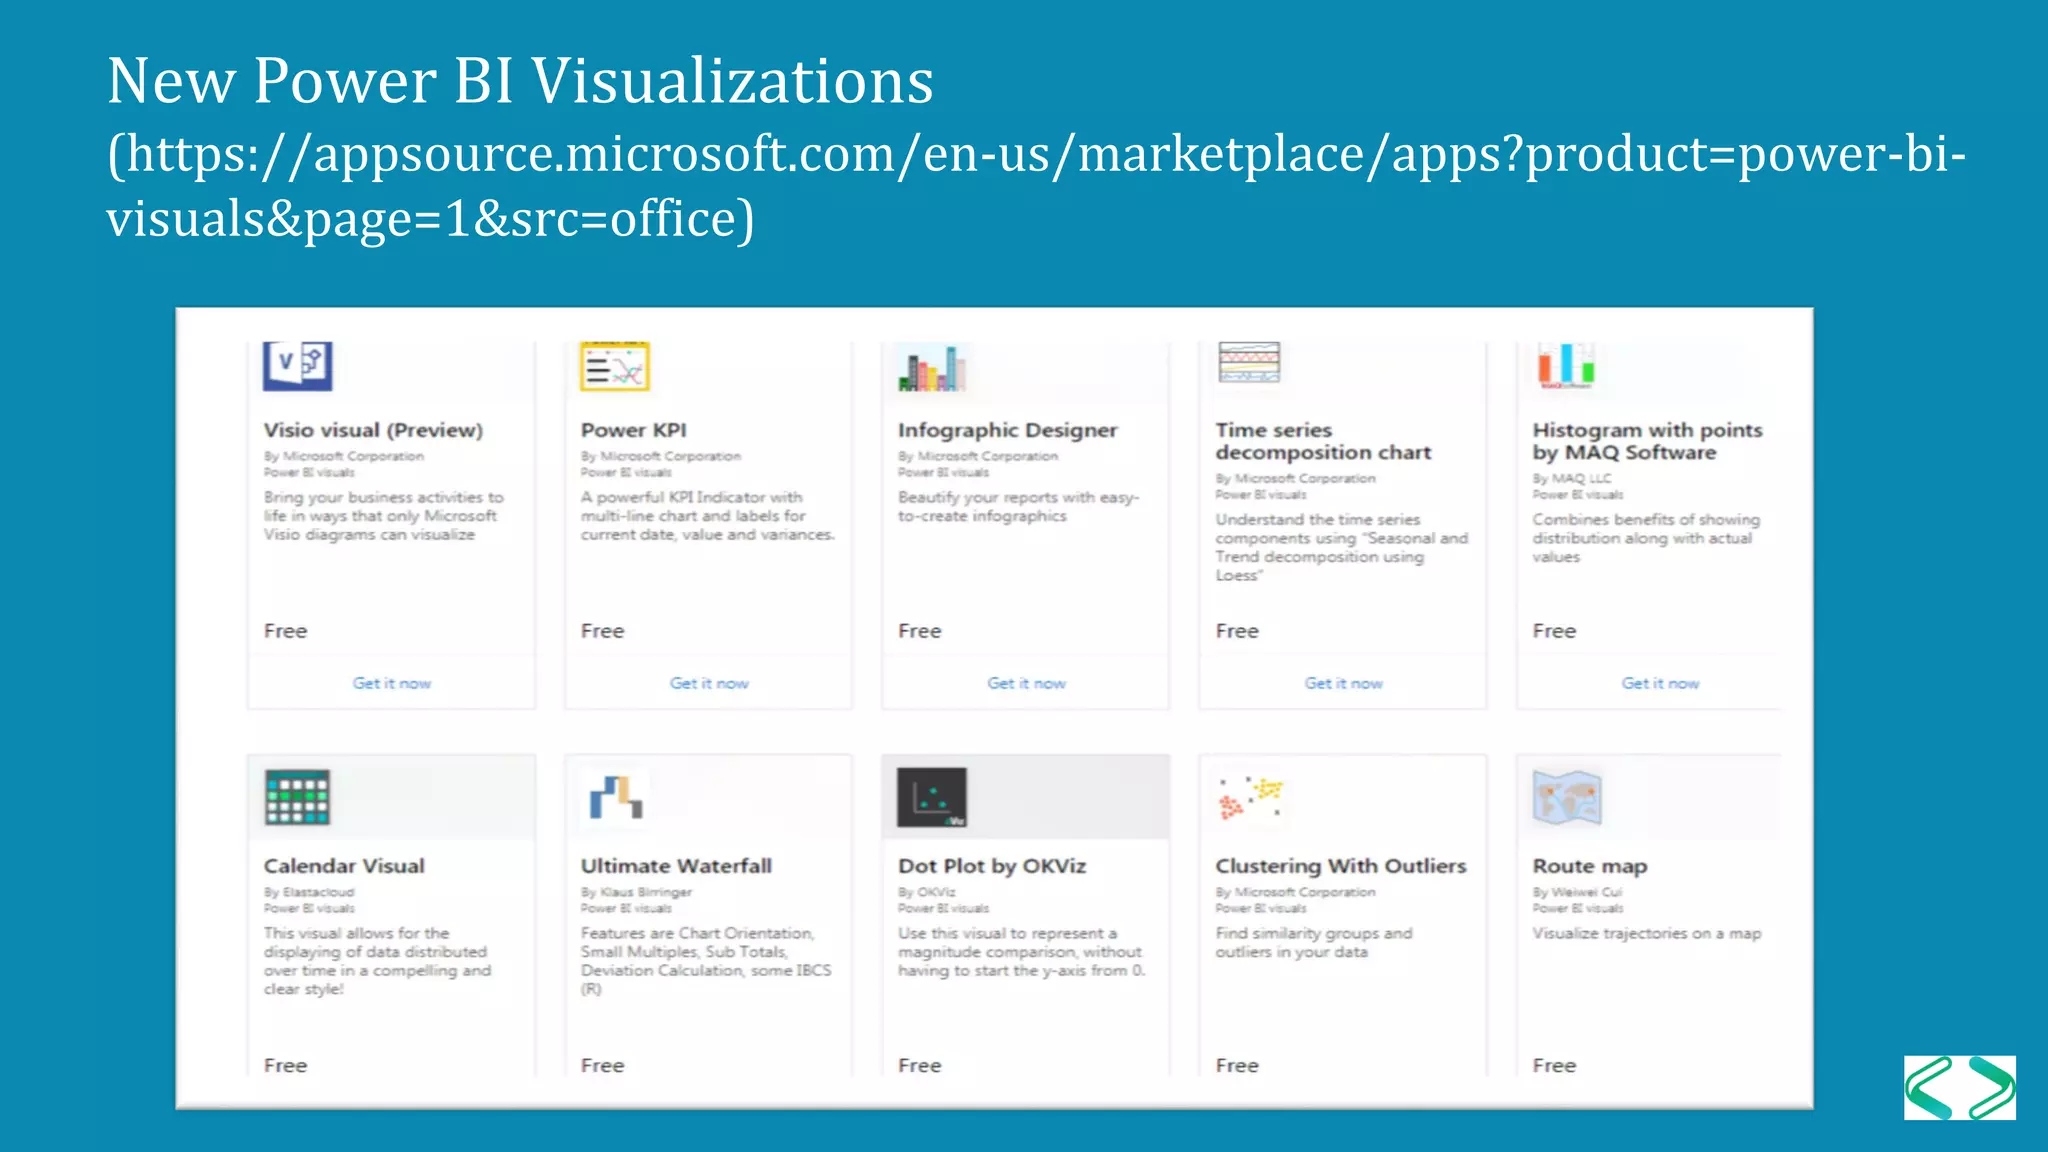Click the Clustering With Outliers scatter icon
The height and width of the screenshot is (1152, 2048).
pos(1249,797)
